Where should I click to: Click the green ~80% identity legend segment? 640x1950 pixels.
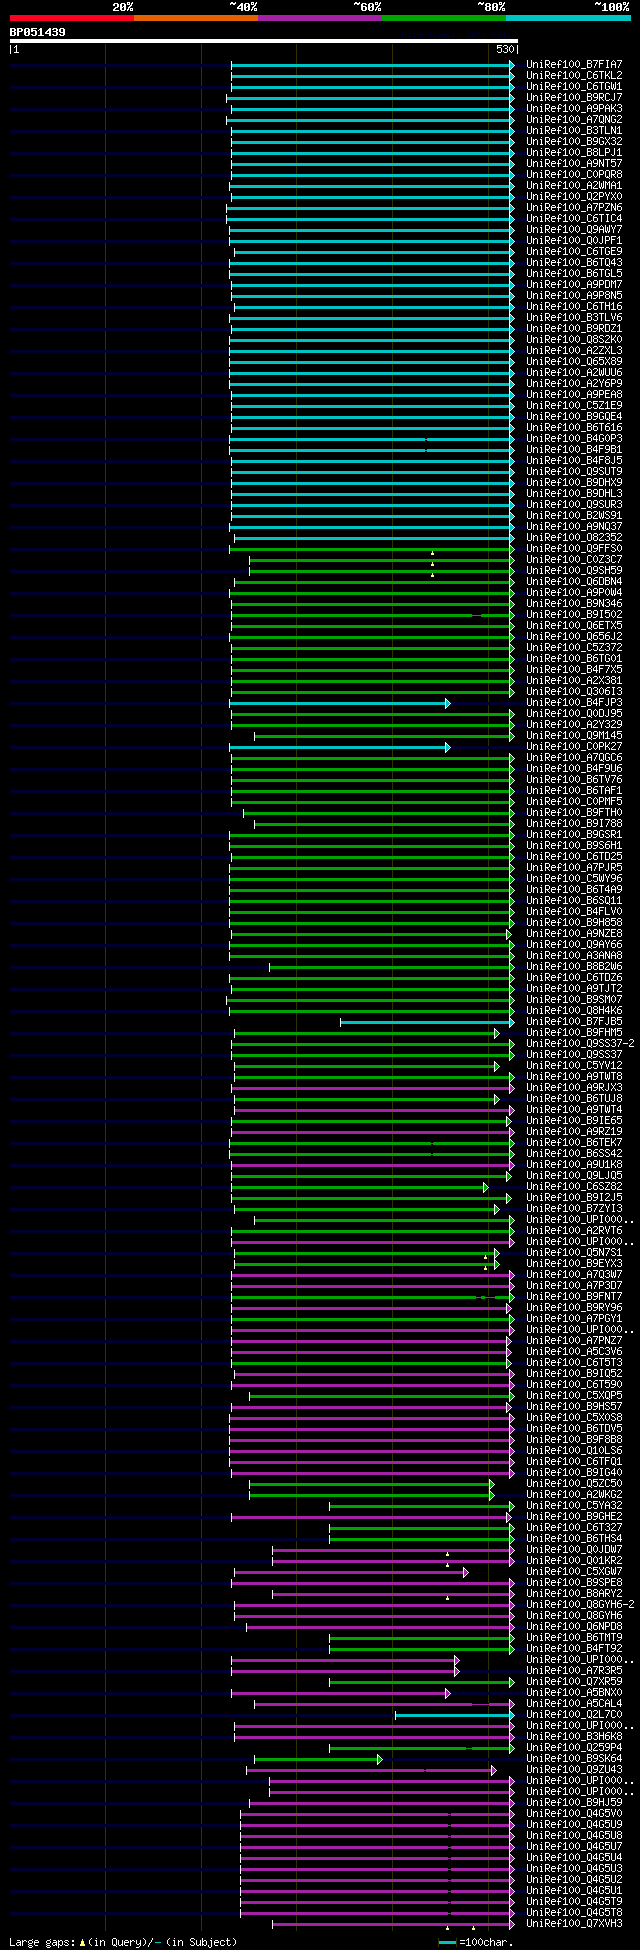[x=443, y=18]
